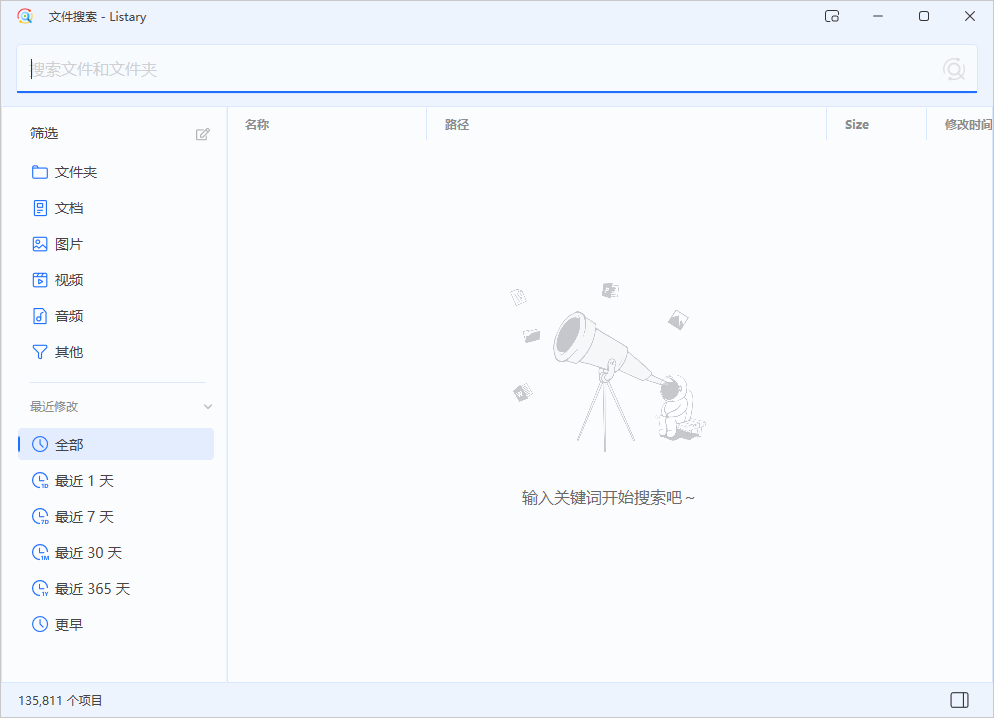The image size is (994, 718).
Task: Minimize the Listary window
Action: pyautogui.click(x=878, y=16)
